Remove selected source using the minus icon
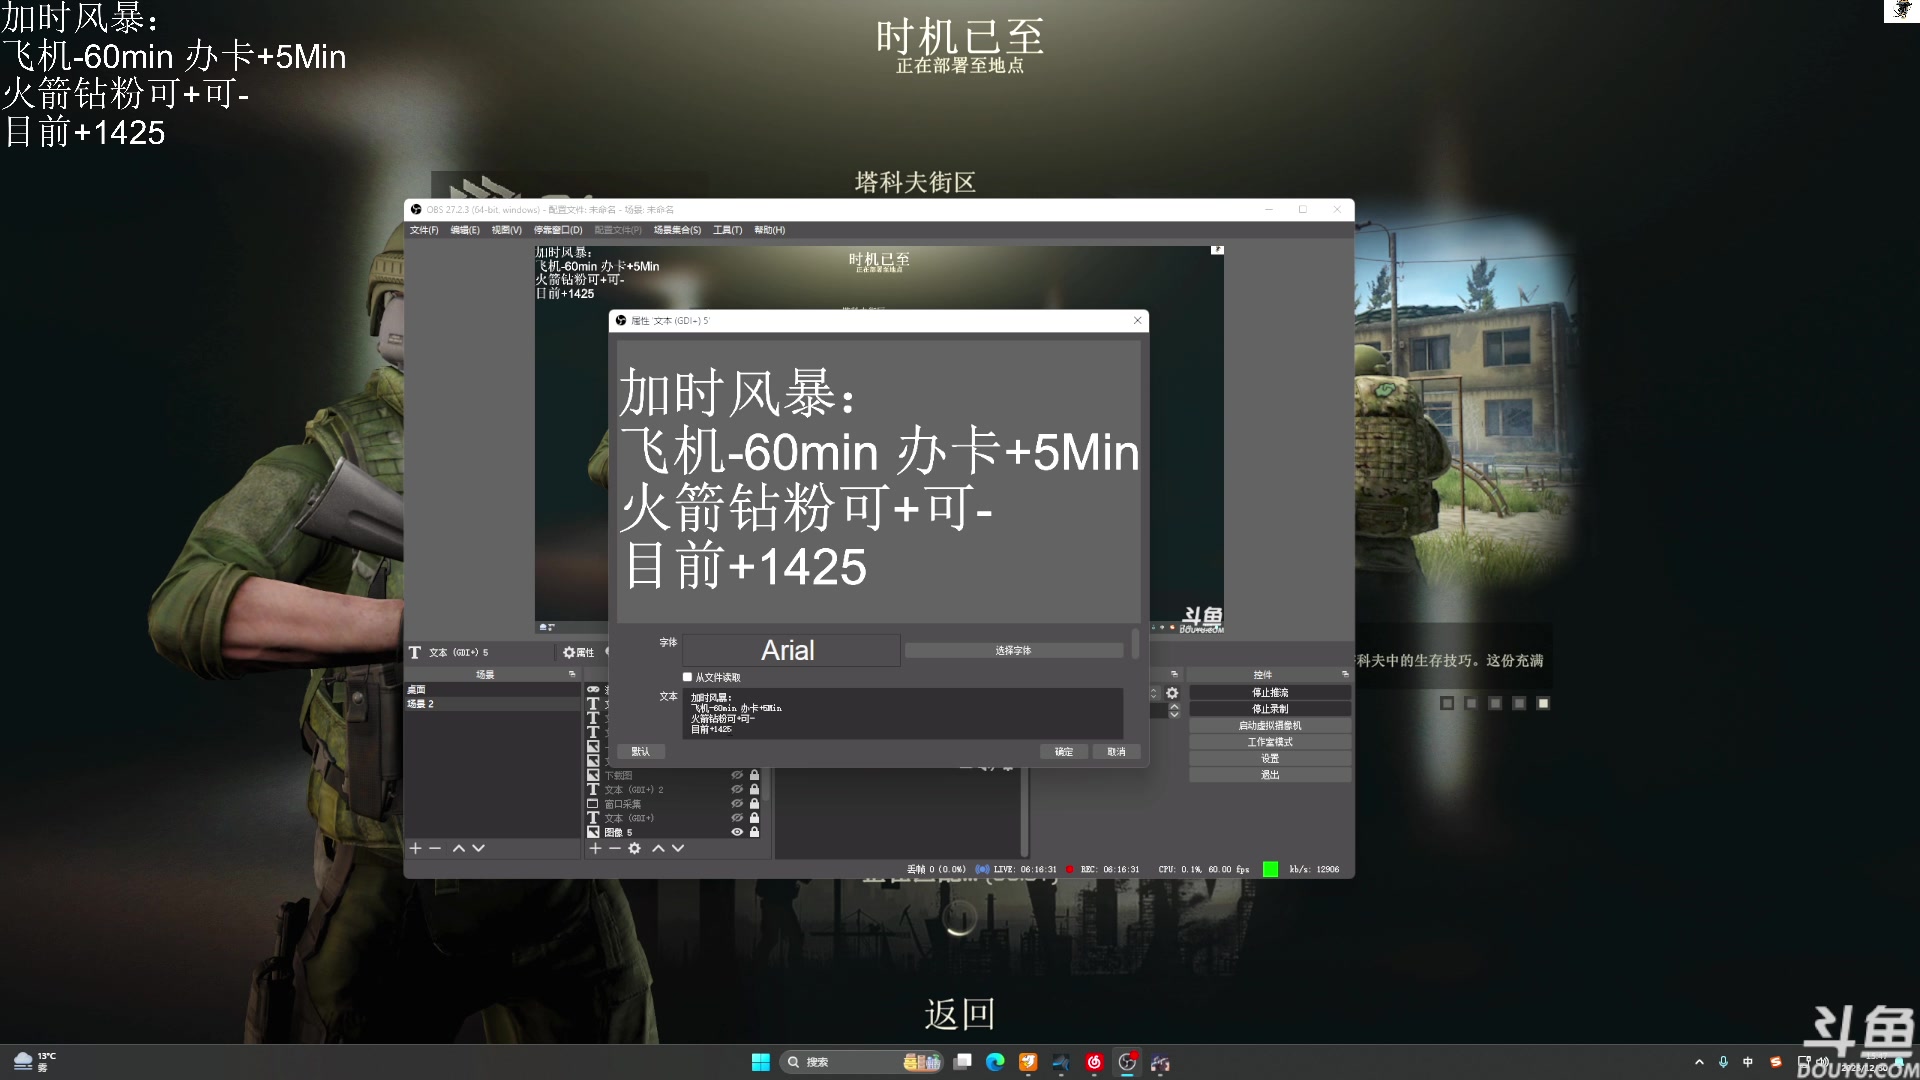This screenshot has height=1080, width=1920. pyautogui.click(x=615, y=848)
